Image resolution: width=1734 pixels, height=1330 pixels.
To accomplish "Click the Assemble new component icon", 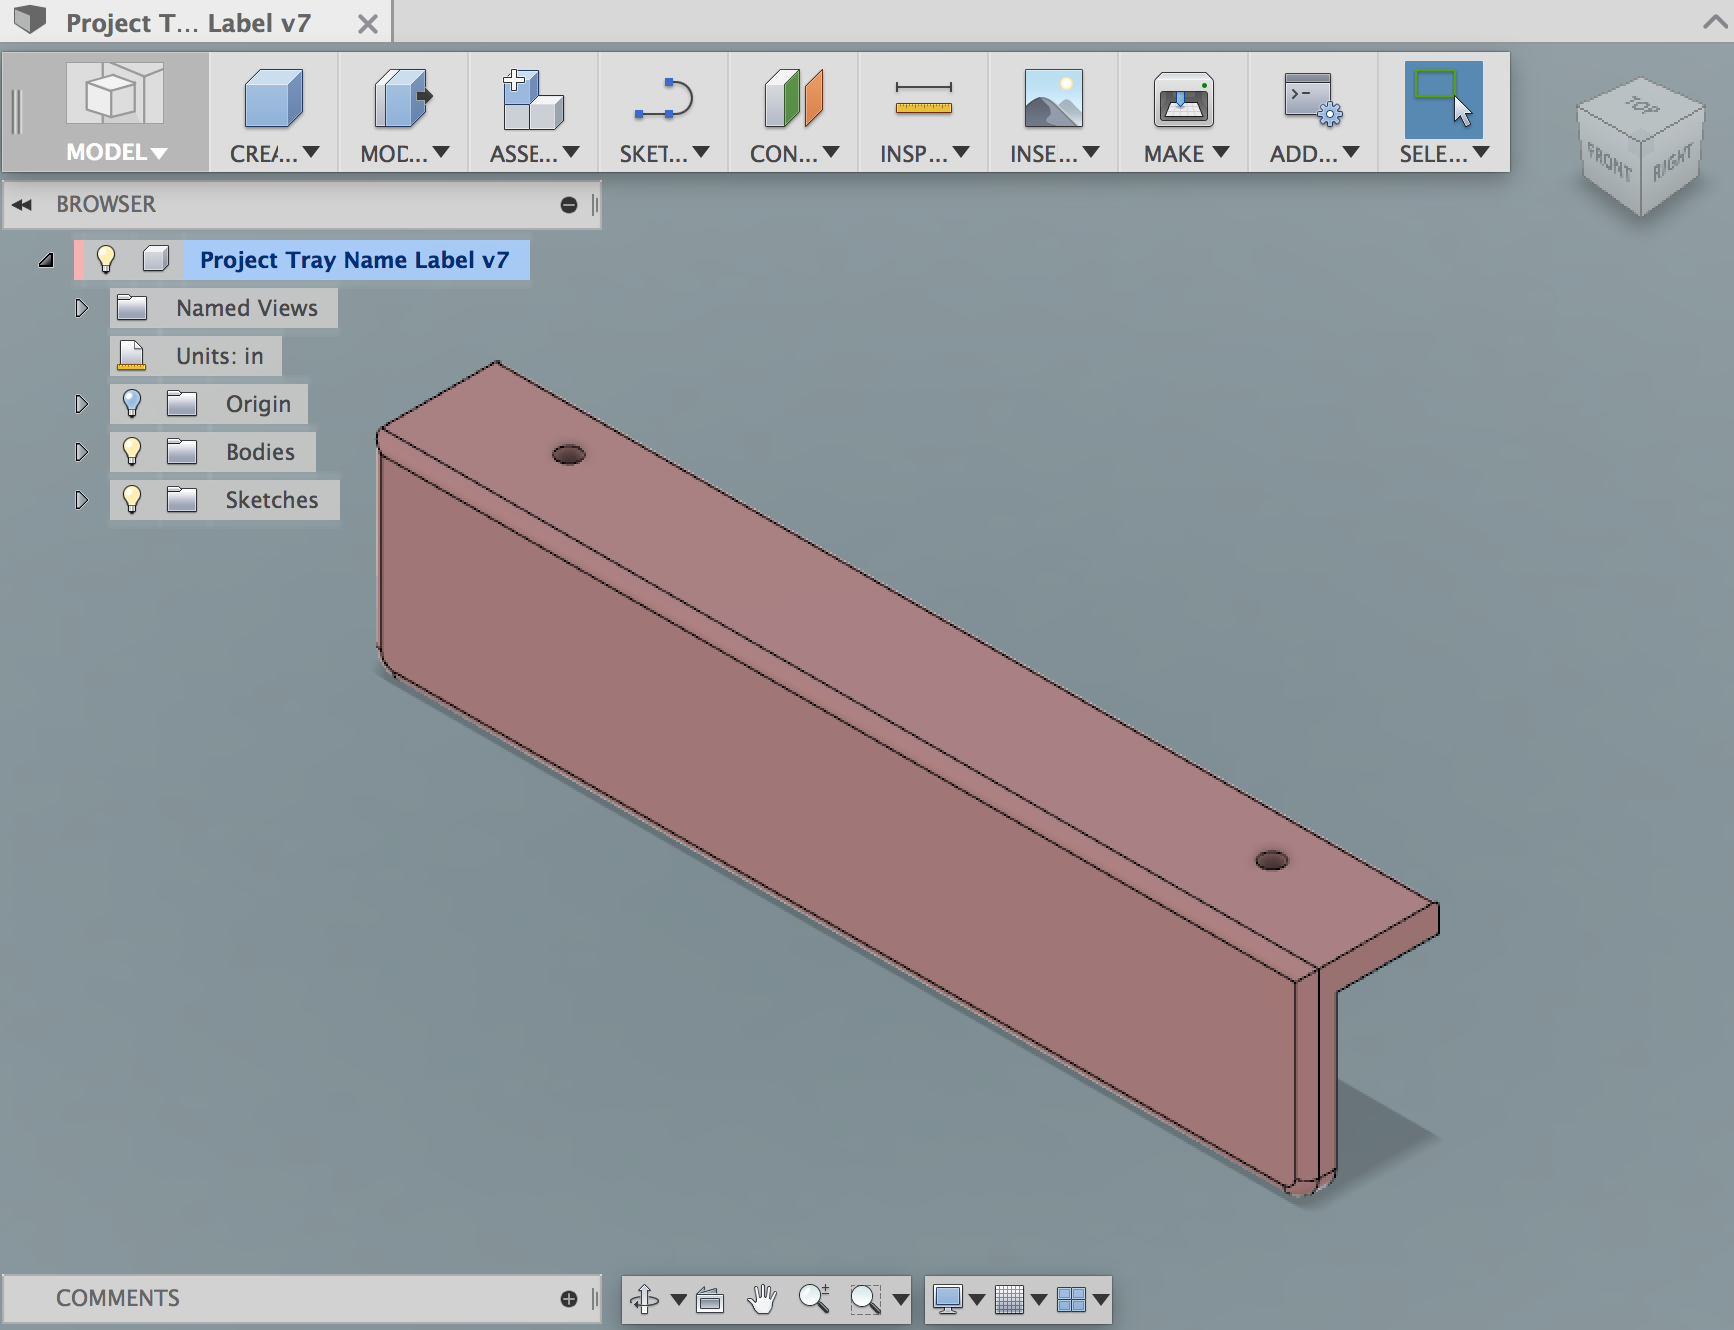I will [x=533, y=99].
